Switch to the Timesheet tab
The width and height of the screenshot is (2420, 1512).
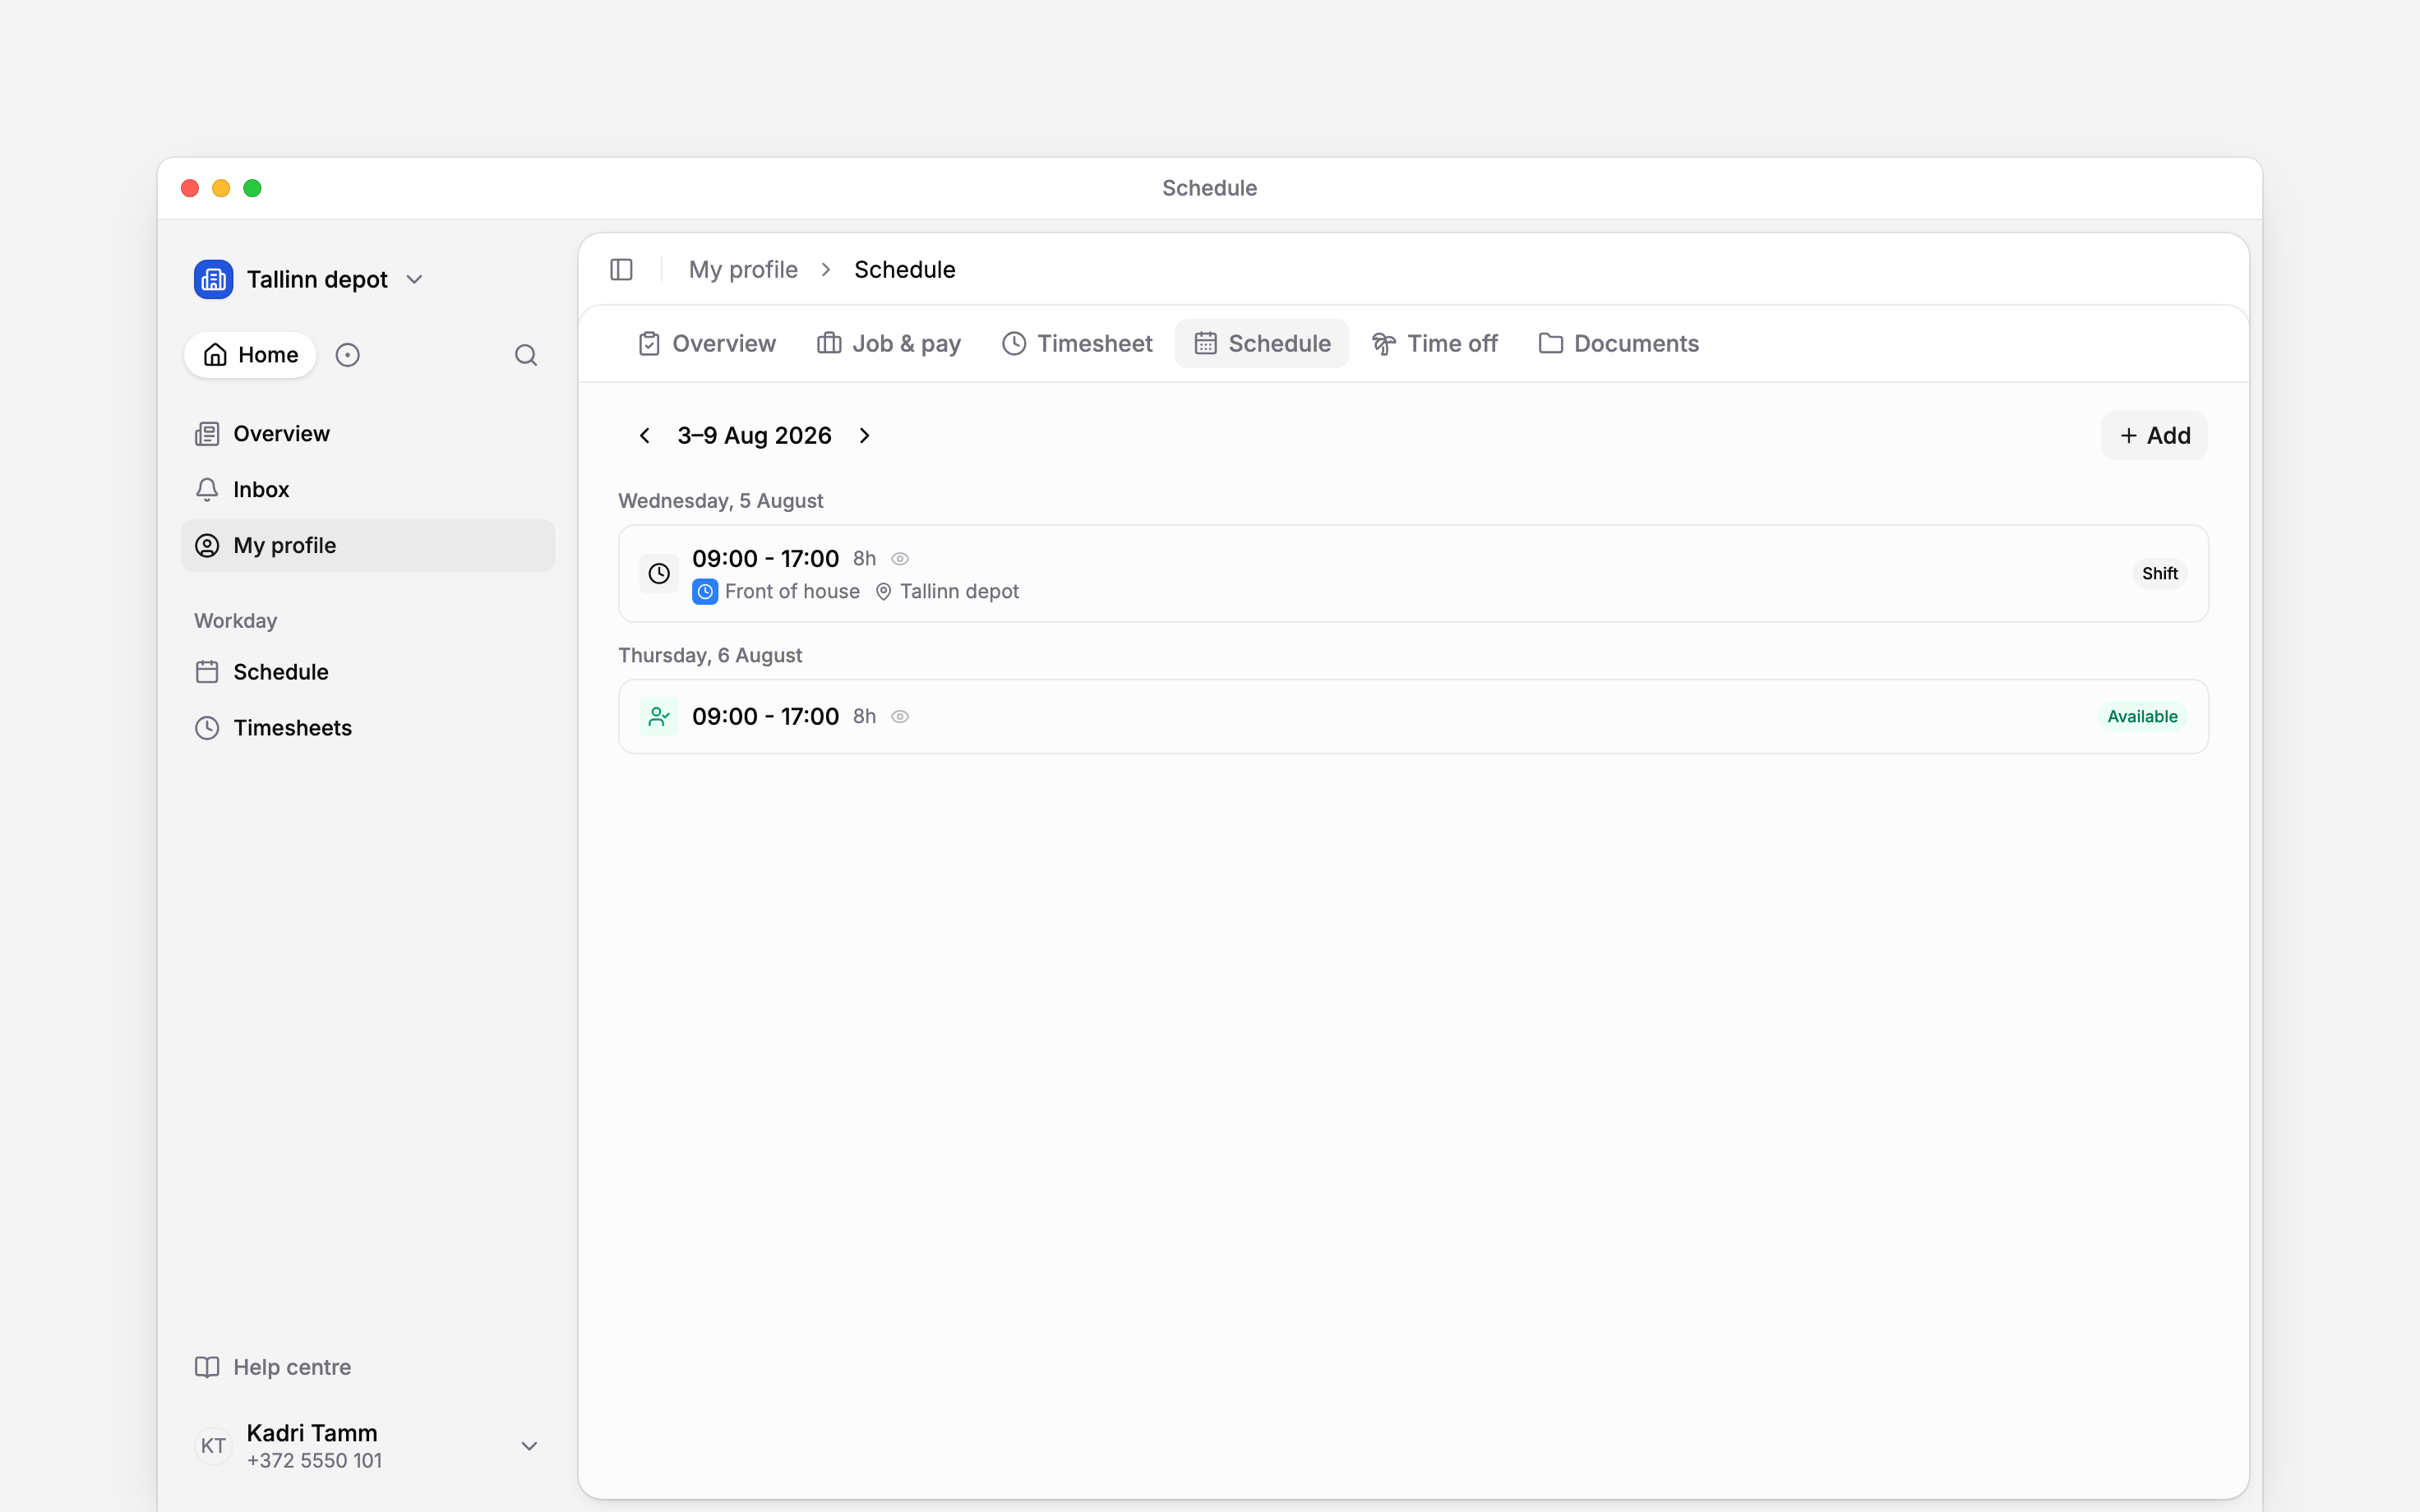pyautogui.click(x=1077, y=344)
